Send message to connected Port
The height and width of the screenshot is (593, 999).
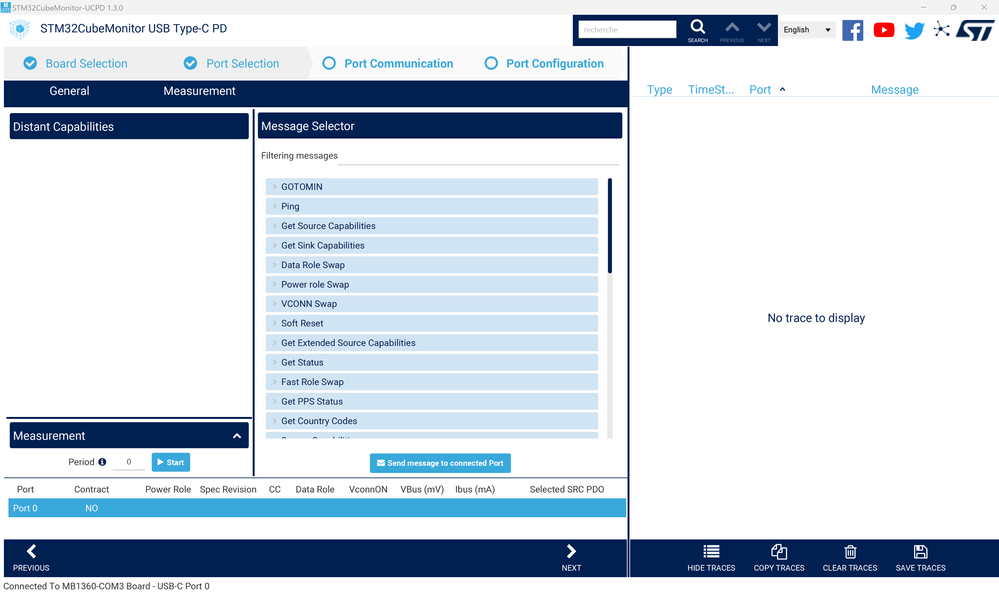(440, 463)
